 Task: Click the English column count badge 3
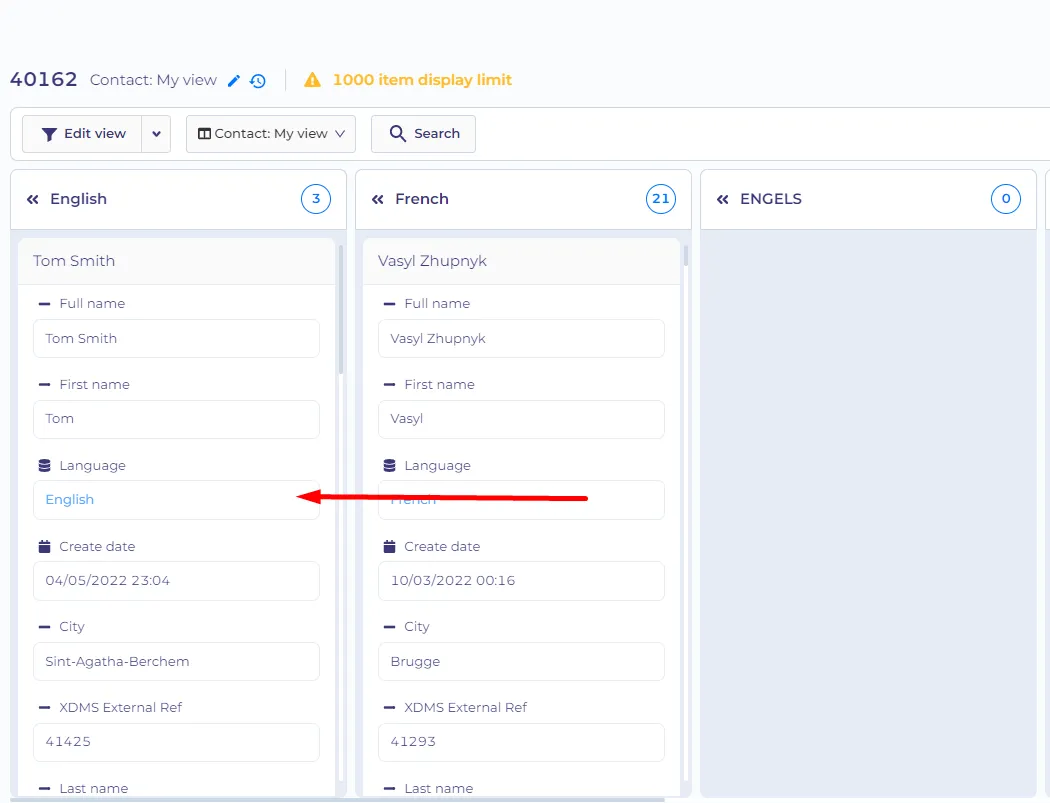(x=316, y=199)
